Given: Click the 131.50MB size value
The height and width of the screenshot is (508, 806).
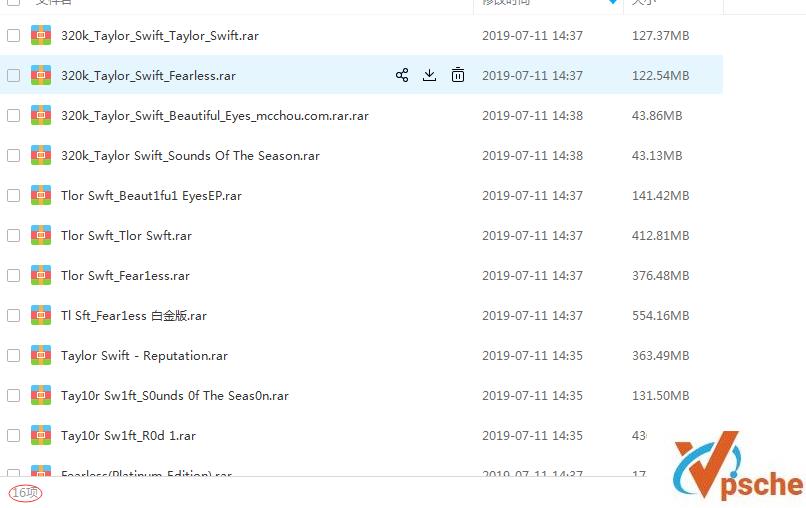Looking at the screenshot, I should click(660, 395).
